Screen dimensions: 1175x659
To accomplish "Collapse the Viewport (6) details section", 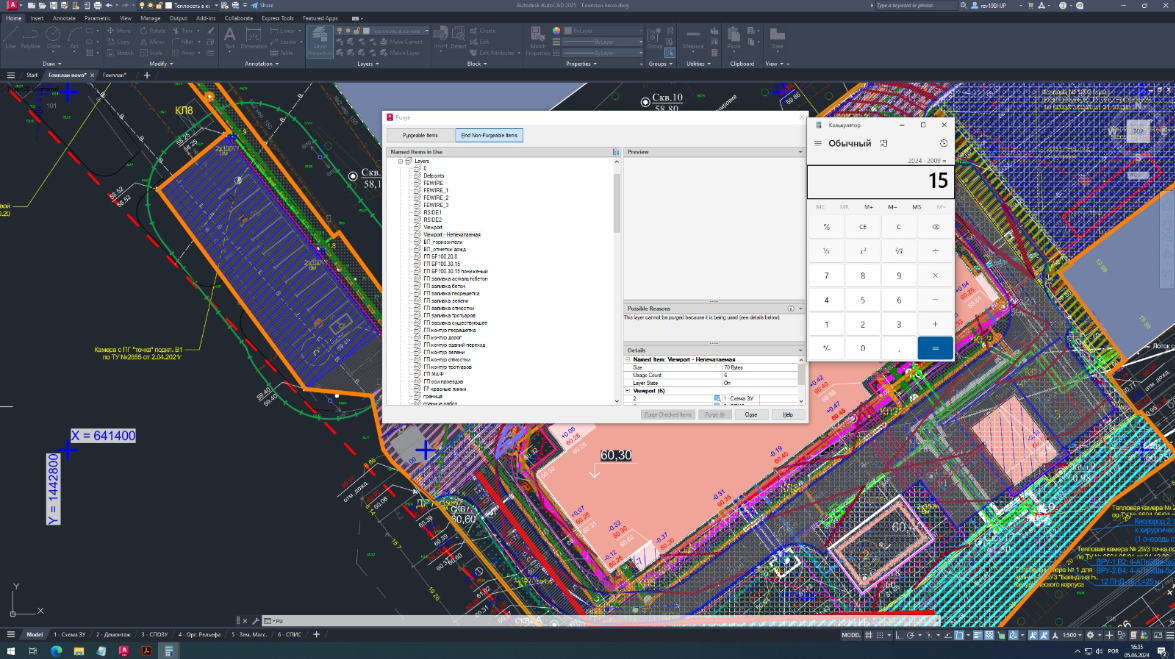I will click(628, 391).
